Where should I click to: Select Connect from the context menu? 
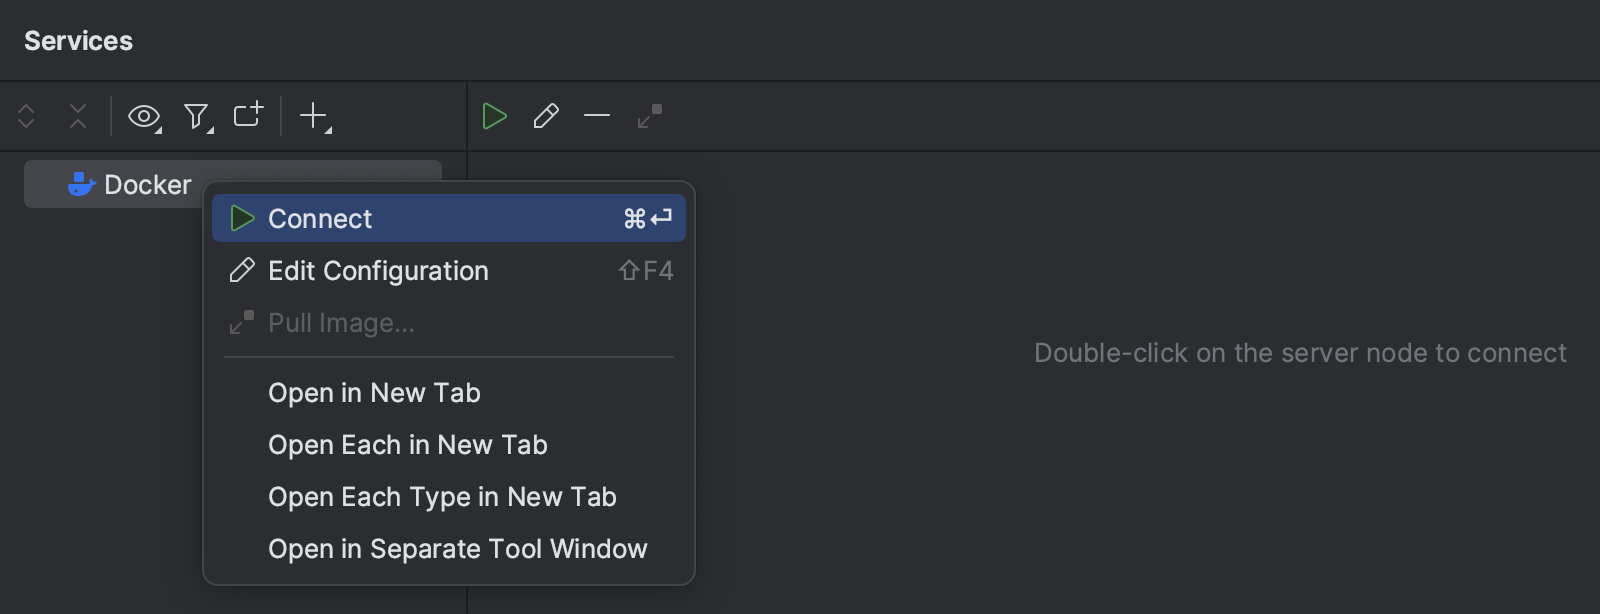click(x=320, y=218)
